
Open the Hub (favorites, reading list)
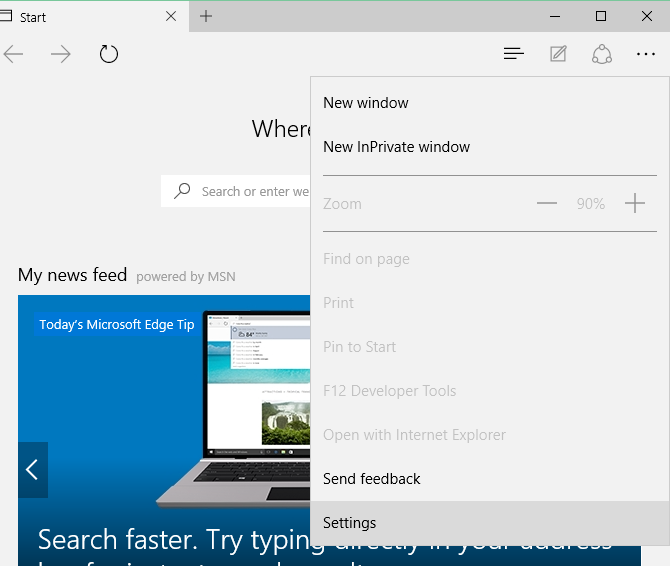coord(514,54)
